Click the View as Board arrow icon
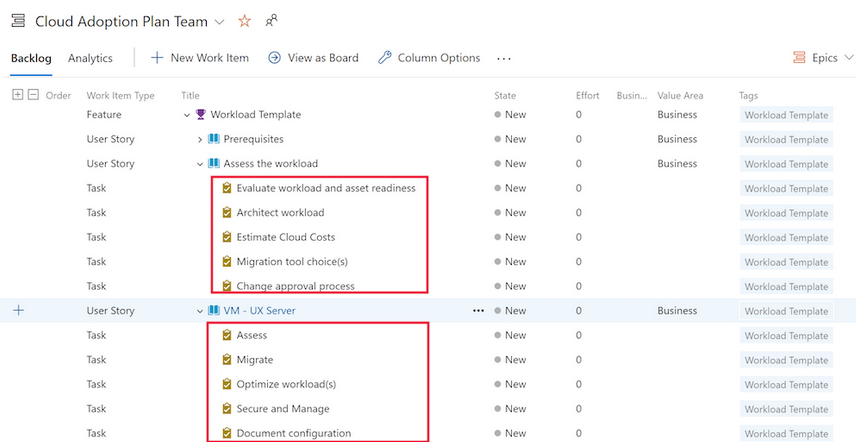The width and height of the screenshot is (856, 442). [x=274, y=58]
